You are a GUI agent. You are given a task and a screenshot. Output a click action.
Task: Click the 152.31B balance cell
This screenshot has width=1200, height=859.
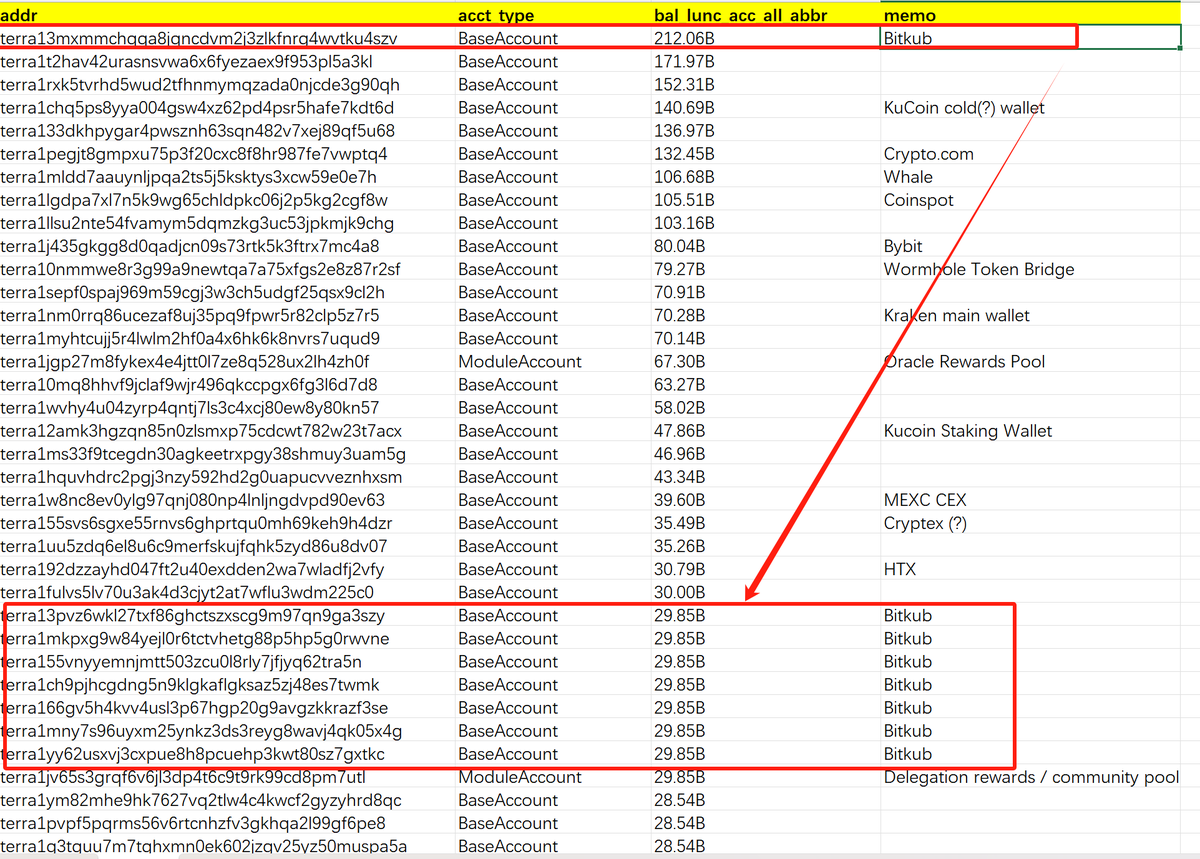pos(765,84)
